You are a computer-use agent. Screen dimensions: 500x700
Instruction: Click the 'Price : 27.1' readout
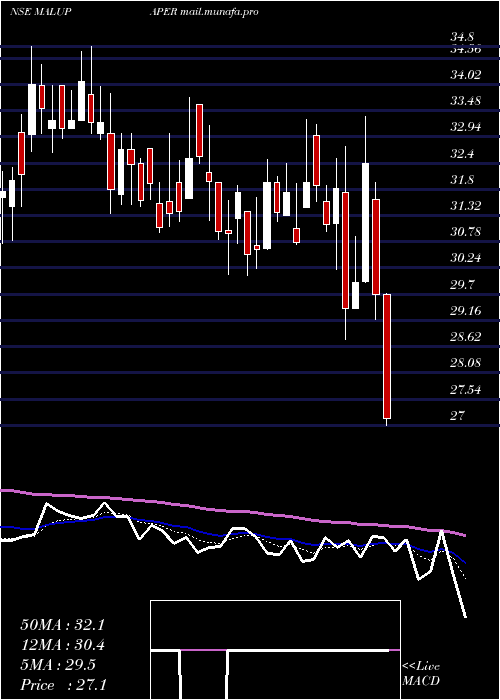tap(63, 685)
